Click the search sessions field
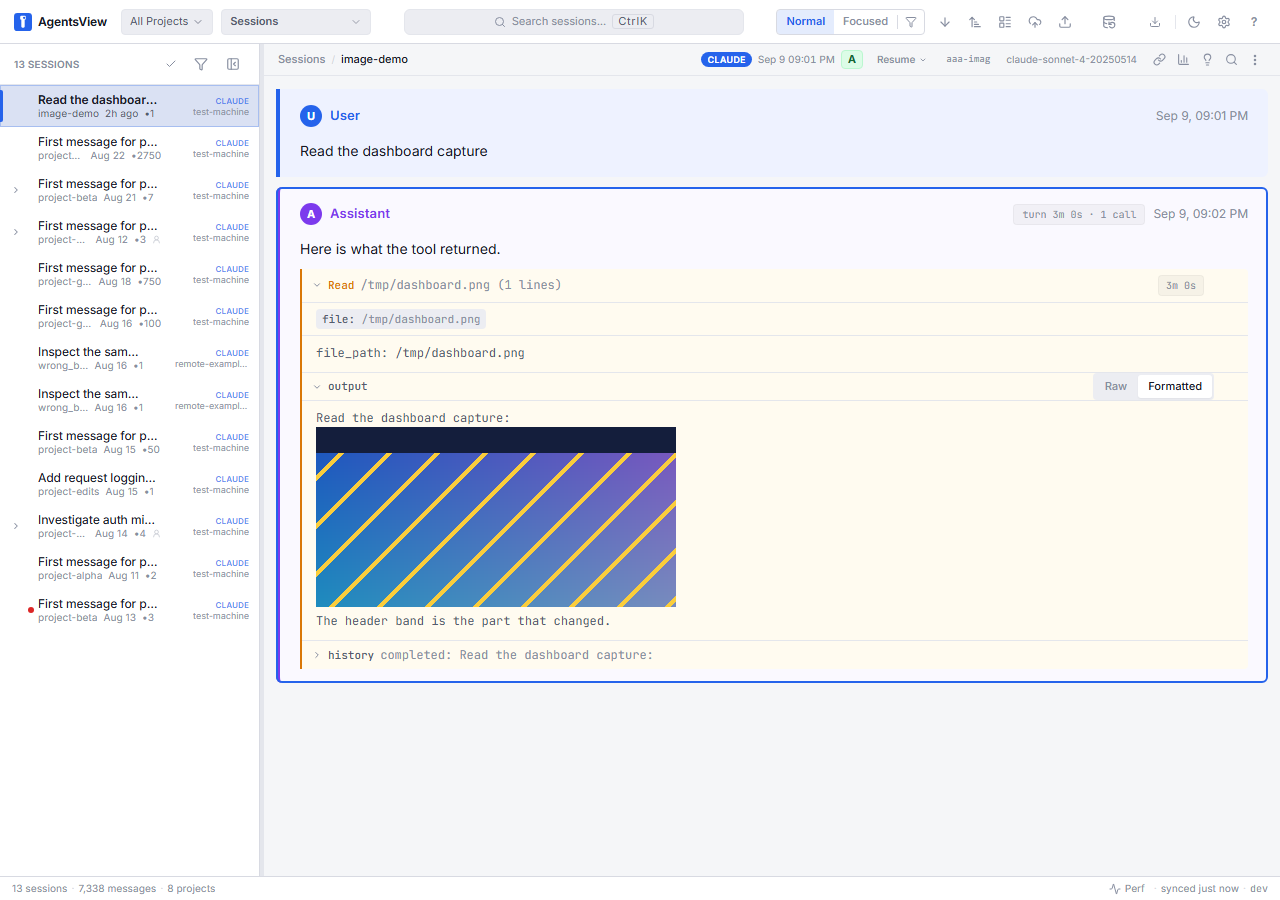This screenshot has width=1280, height=900. (574, 21)
